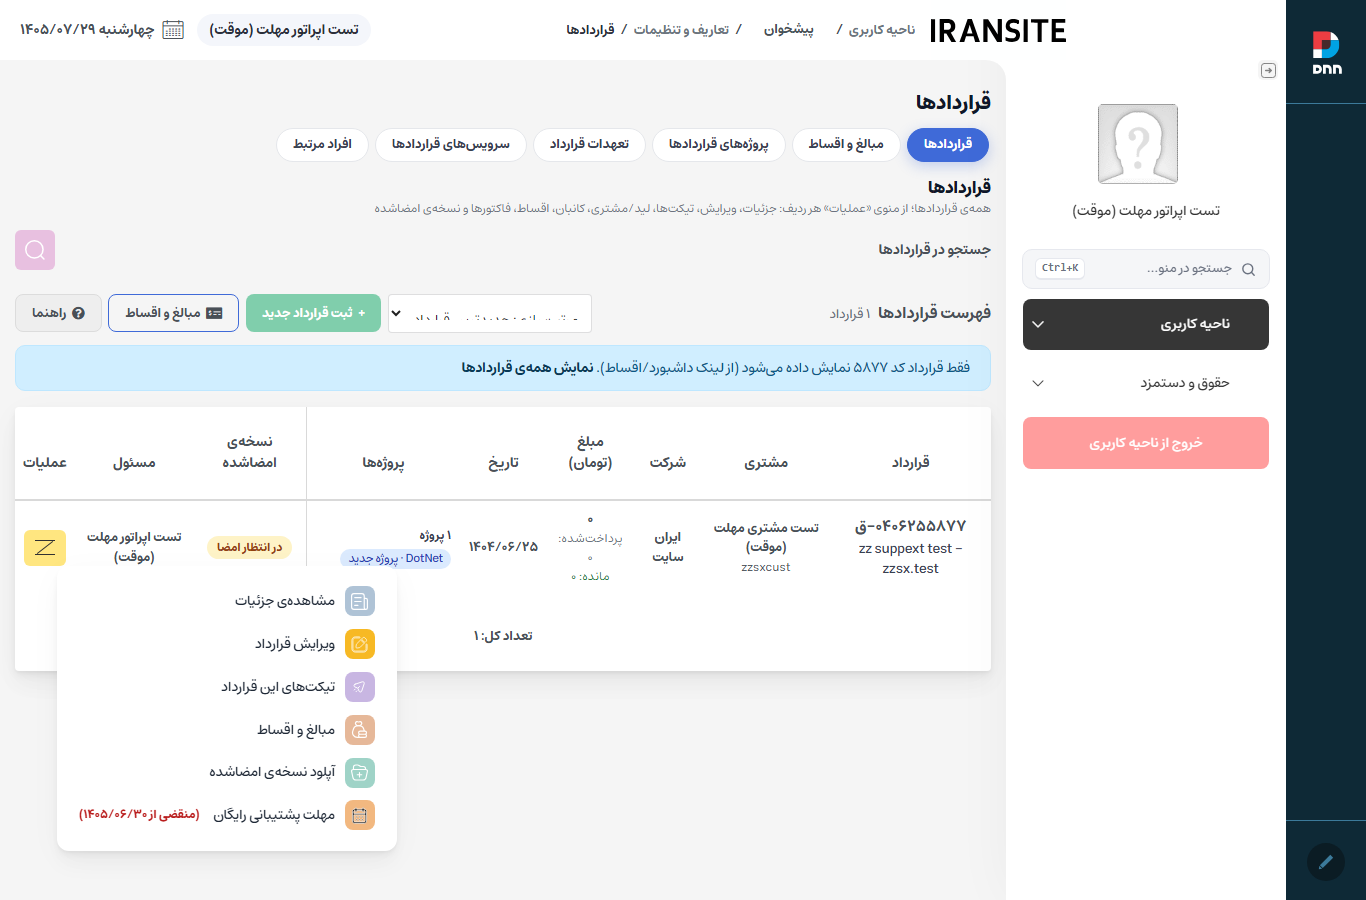Click the user profile avatar placeholder
Viewport: 1366px width, 900px height.
(1138, 144)
